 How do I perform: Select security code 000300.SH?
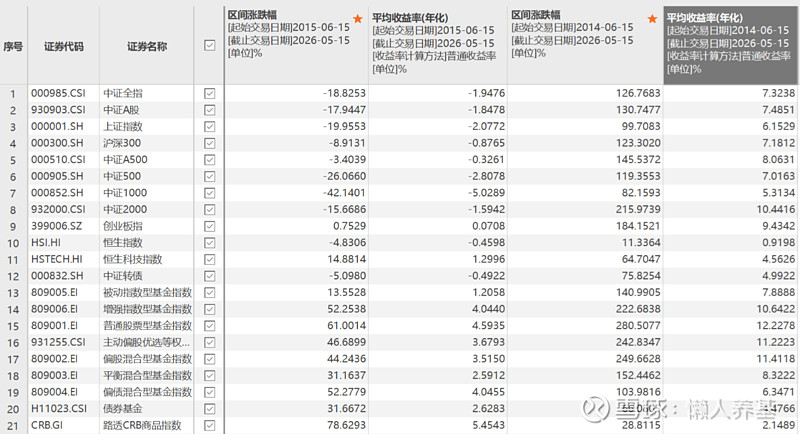coord(57,143)
